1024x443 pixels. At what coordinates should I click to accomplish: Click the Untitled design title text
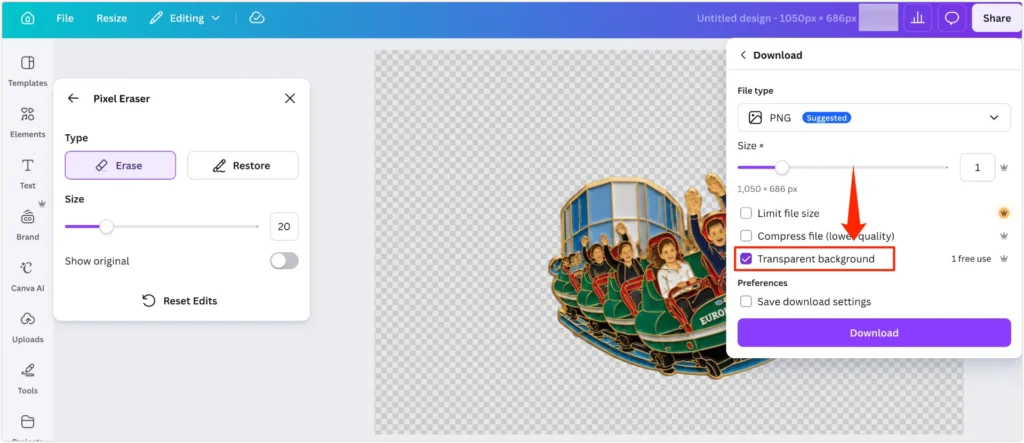[776, 18]
